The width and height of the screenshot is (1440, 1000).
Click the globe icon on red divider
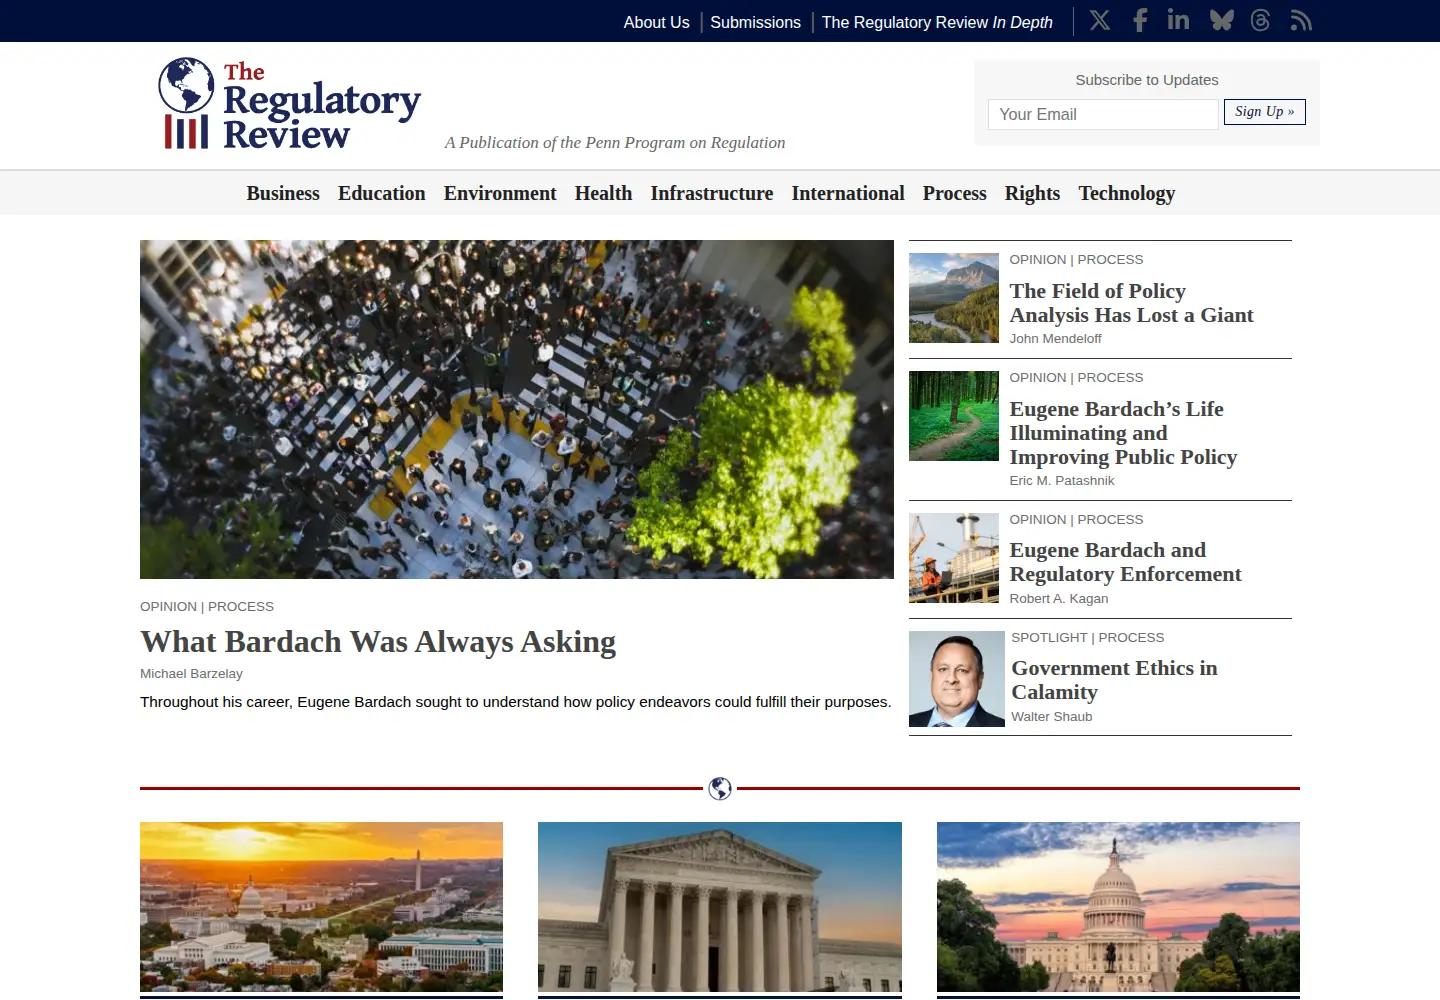click(720, 789)
